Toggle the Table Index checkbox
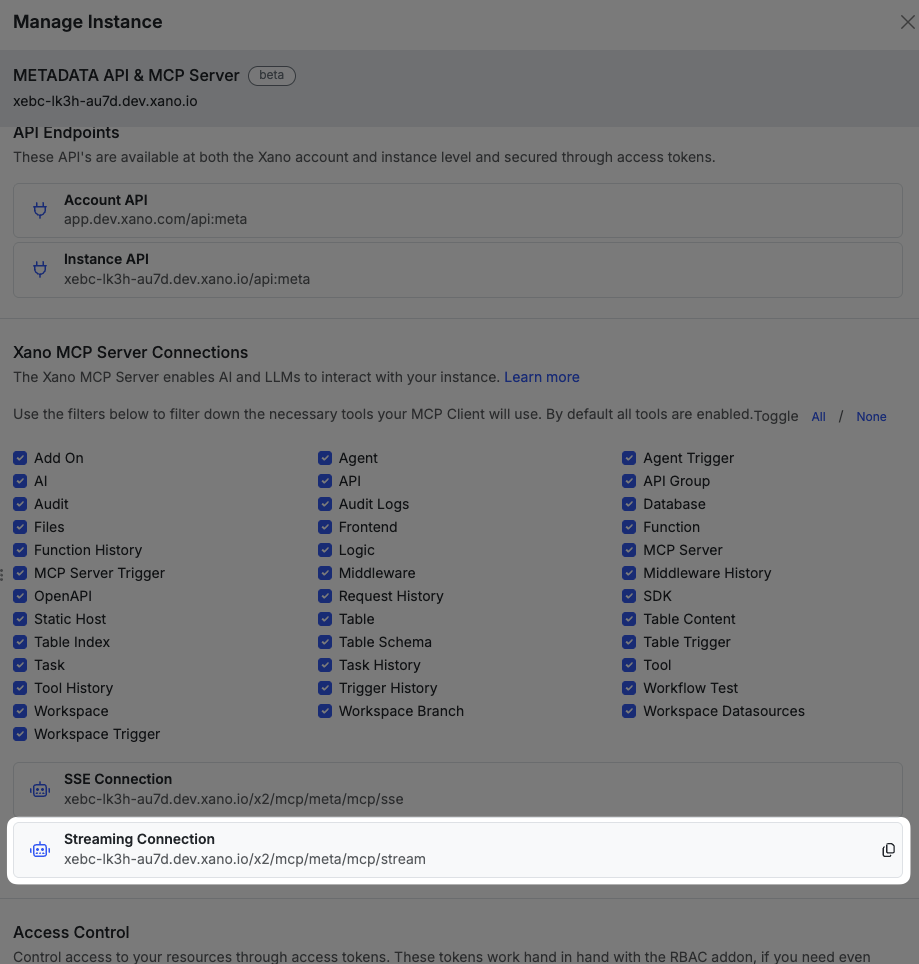Image resolution: width=919 pixels, height=964 pixels. pyautogui.click(x=20, y=642)
